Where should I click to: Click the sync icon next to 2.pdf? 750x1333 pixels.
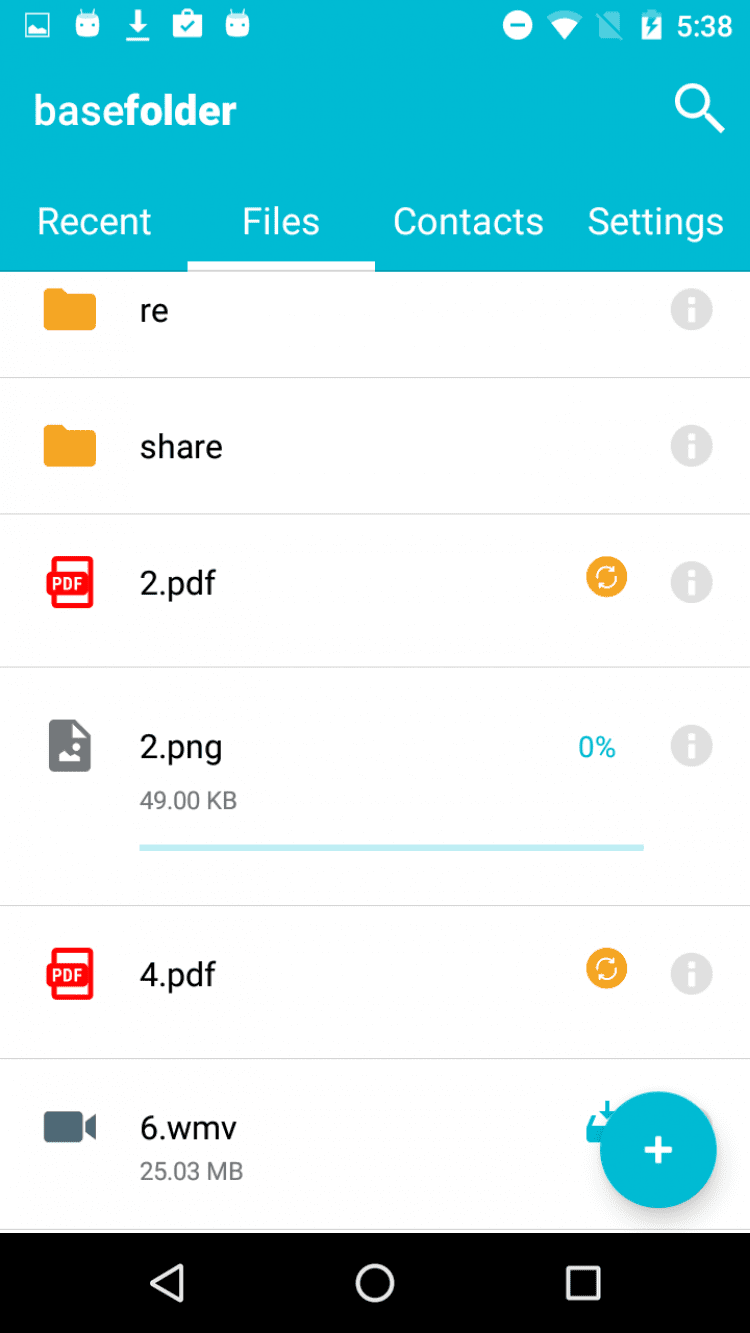click(x=606, y=577)
